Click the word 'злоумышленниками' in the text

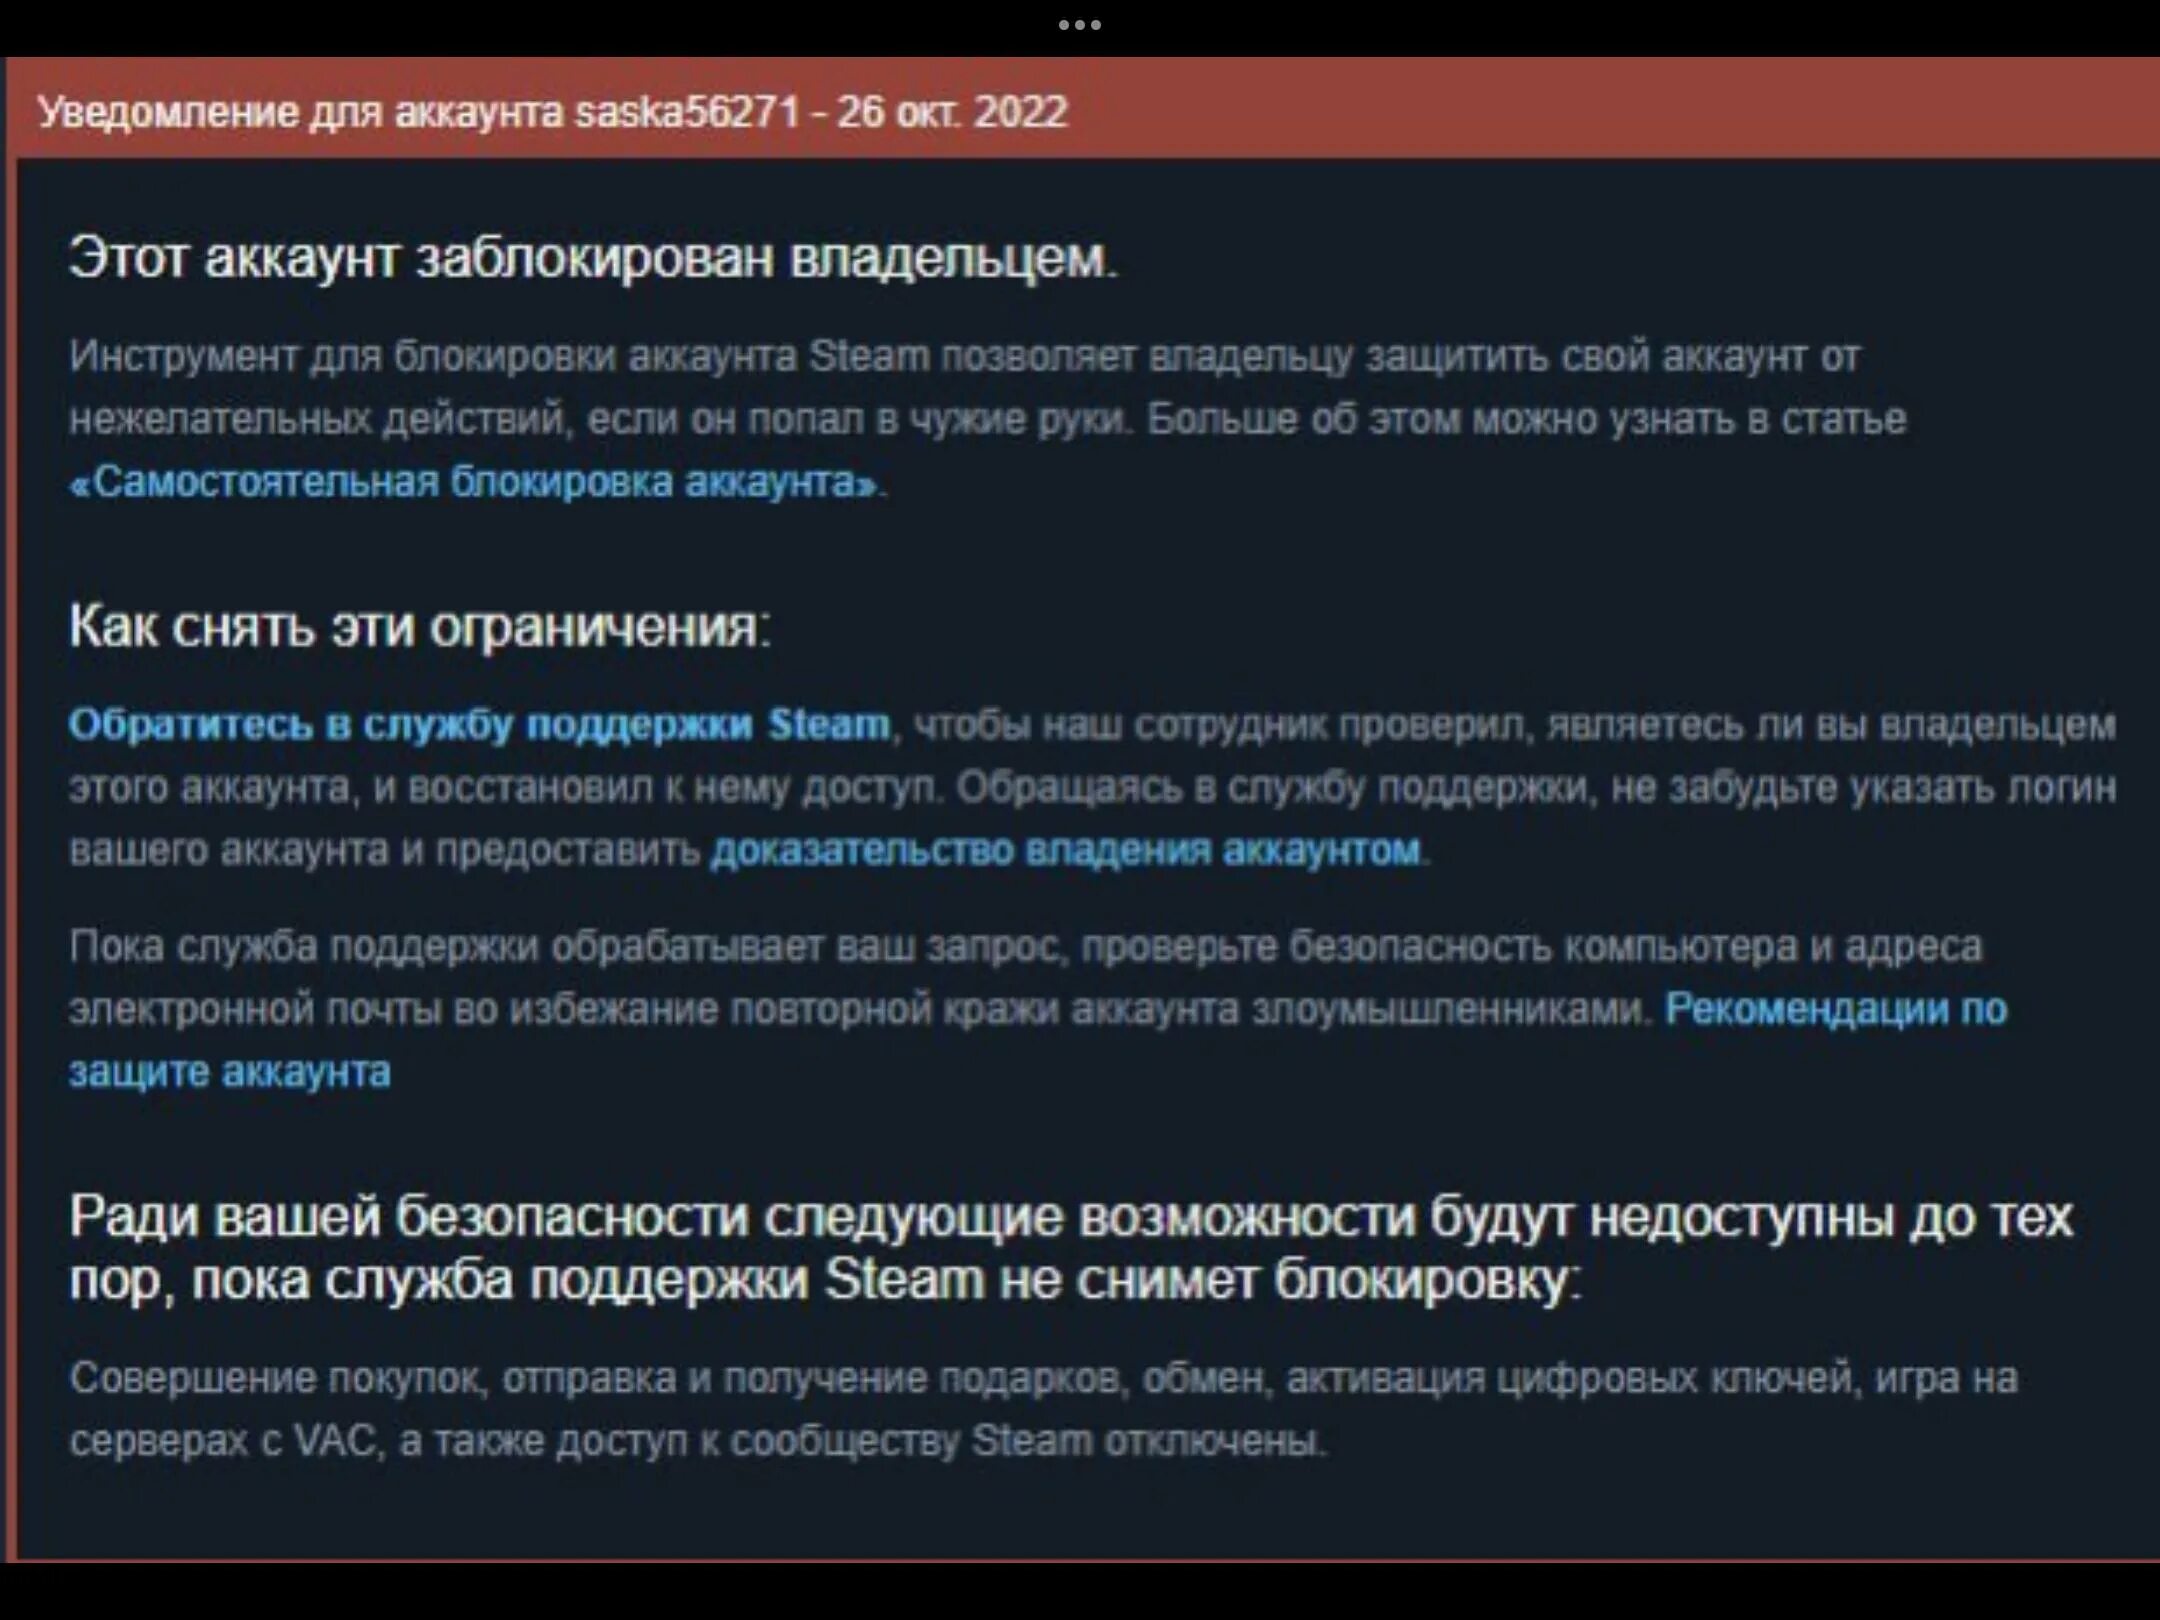tap(1448, 1010)
